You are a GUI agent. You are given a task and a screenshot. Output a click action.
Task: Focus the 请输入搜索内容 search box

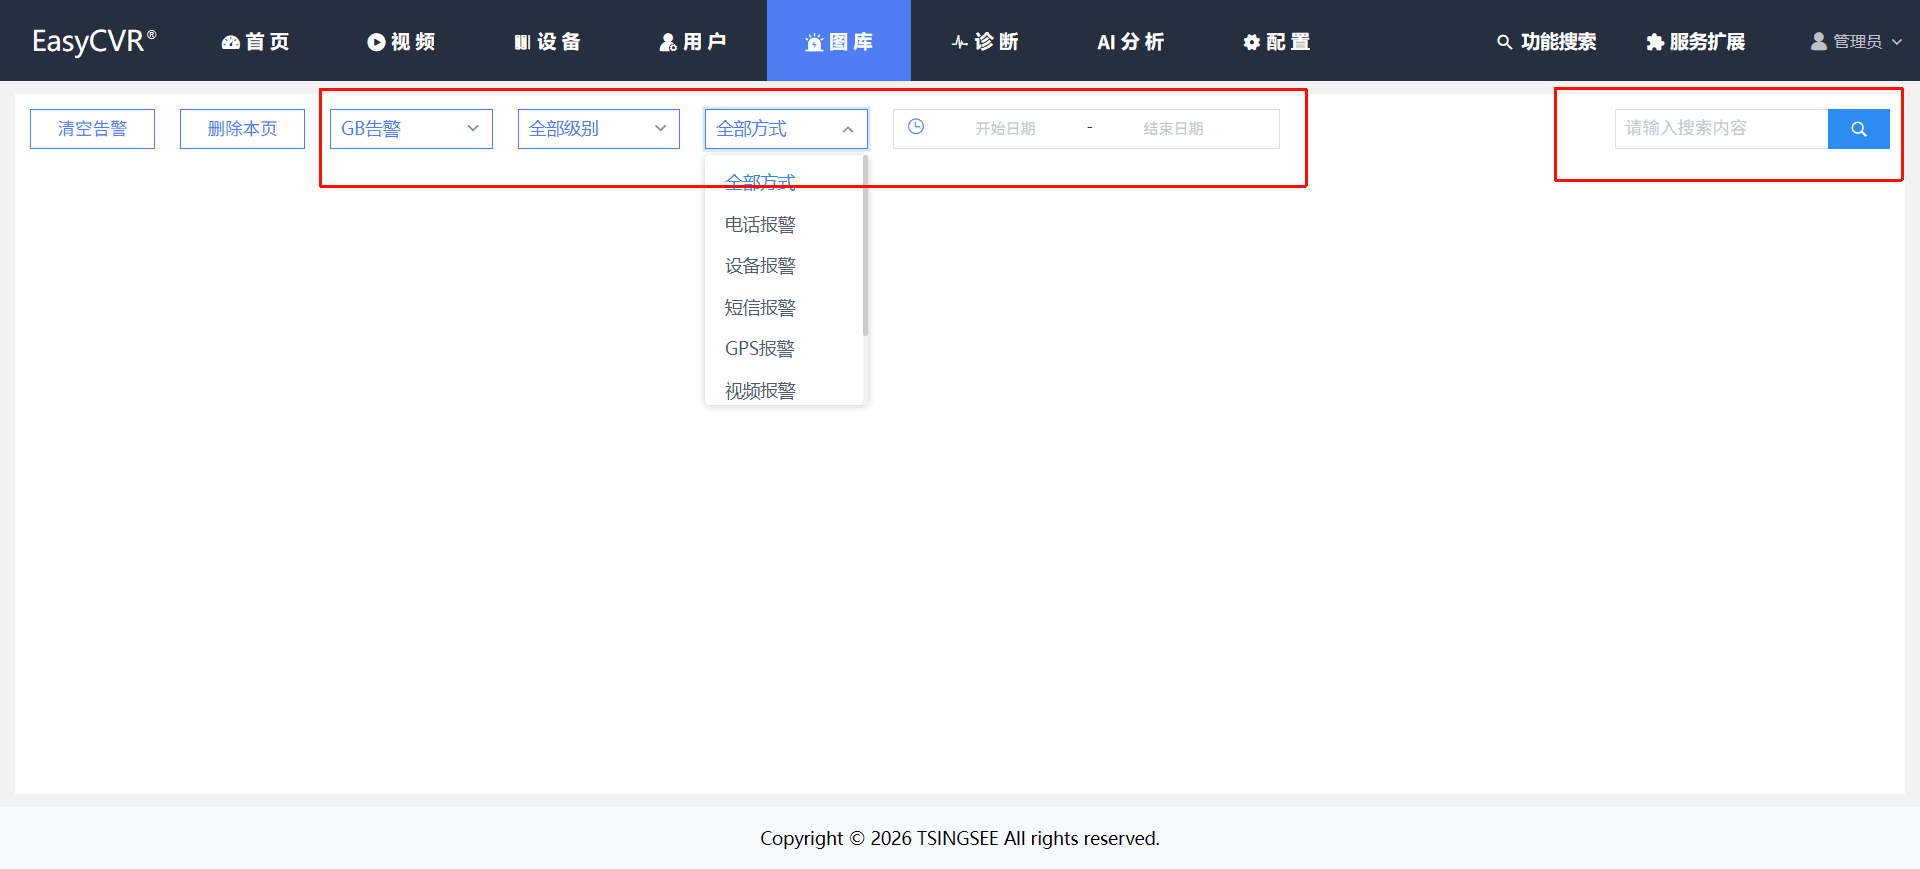1721,129
